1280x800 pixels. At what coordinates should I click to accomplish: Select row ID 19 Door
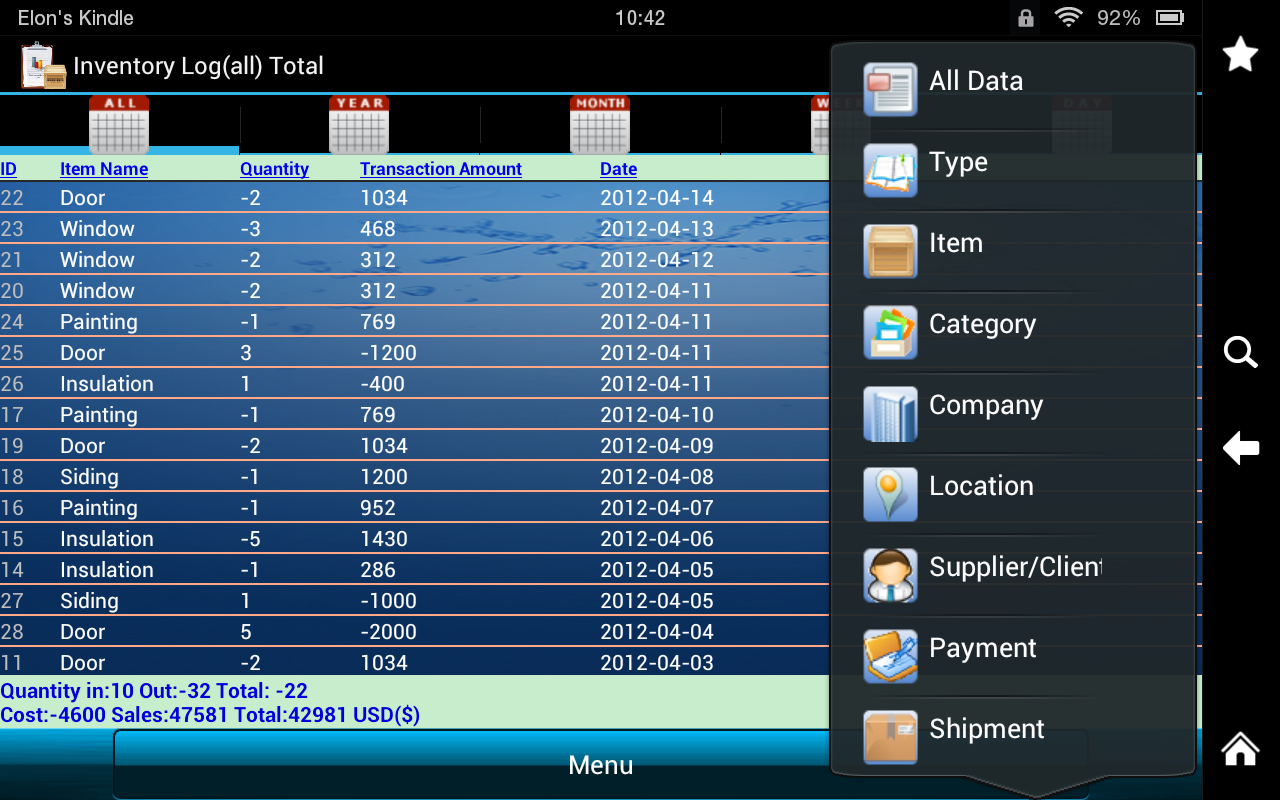[x=415, y=446]
